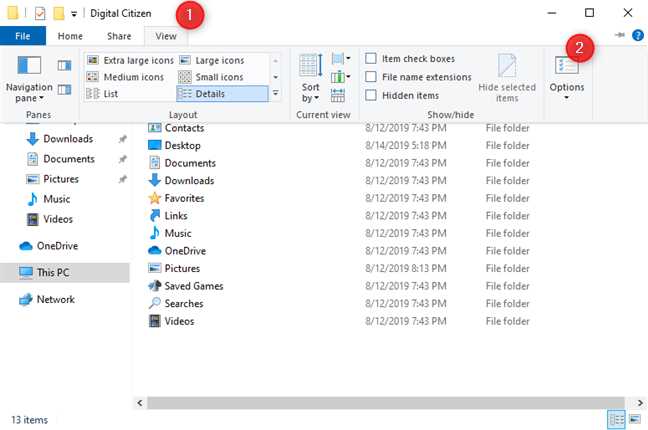648x430 pixels.
Task: Select the Links folder
Action: (x=168, y=216)
